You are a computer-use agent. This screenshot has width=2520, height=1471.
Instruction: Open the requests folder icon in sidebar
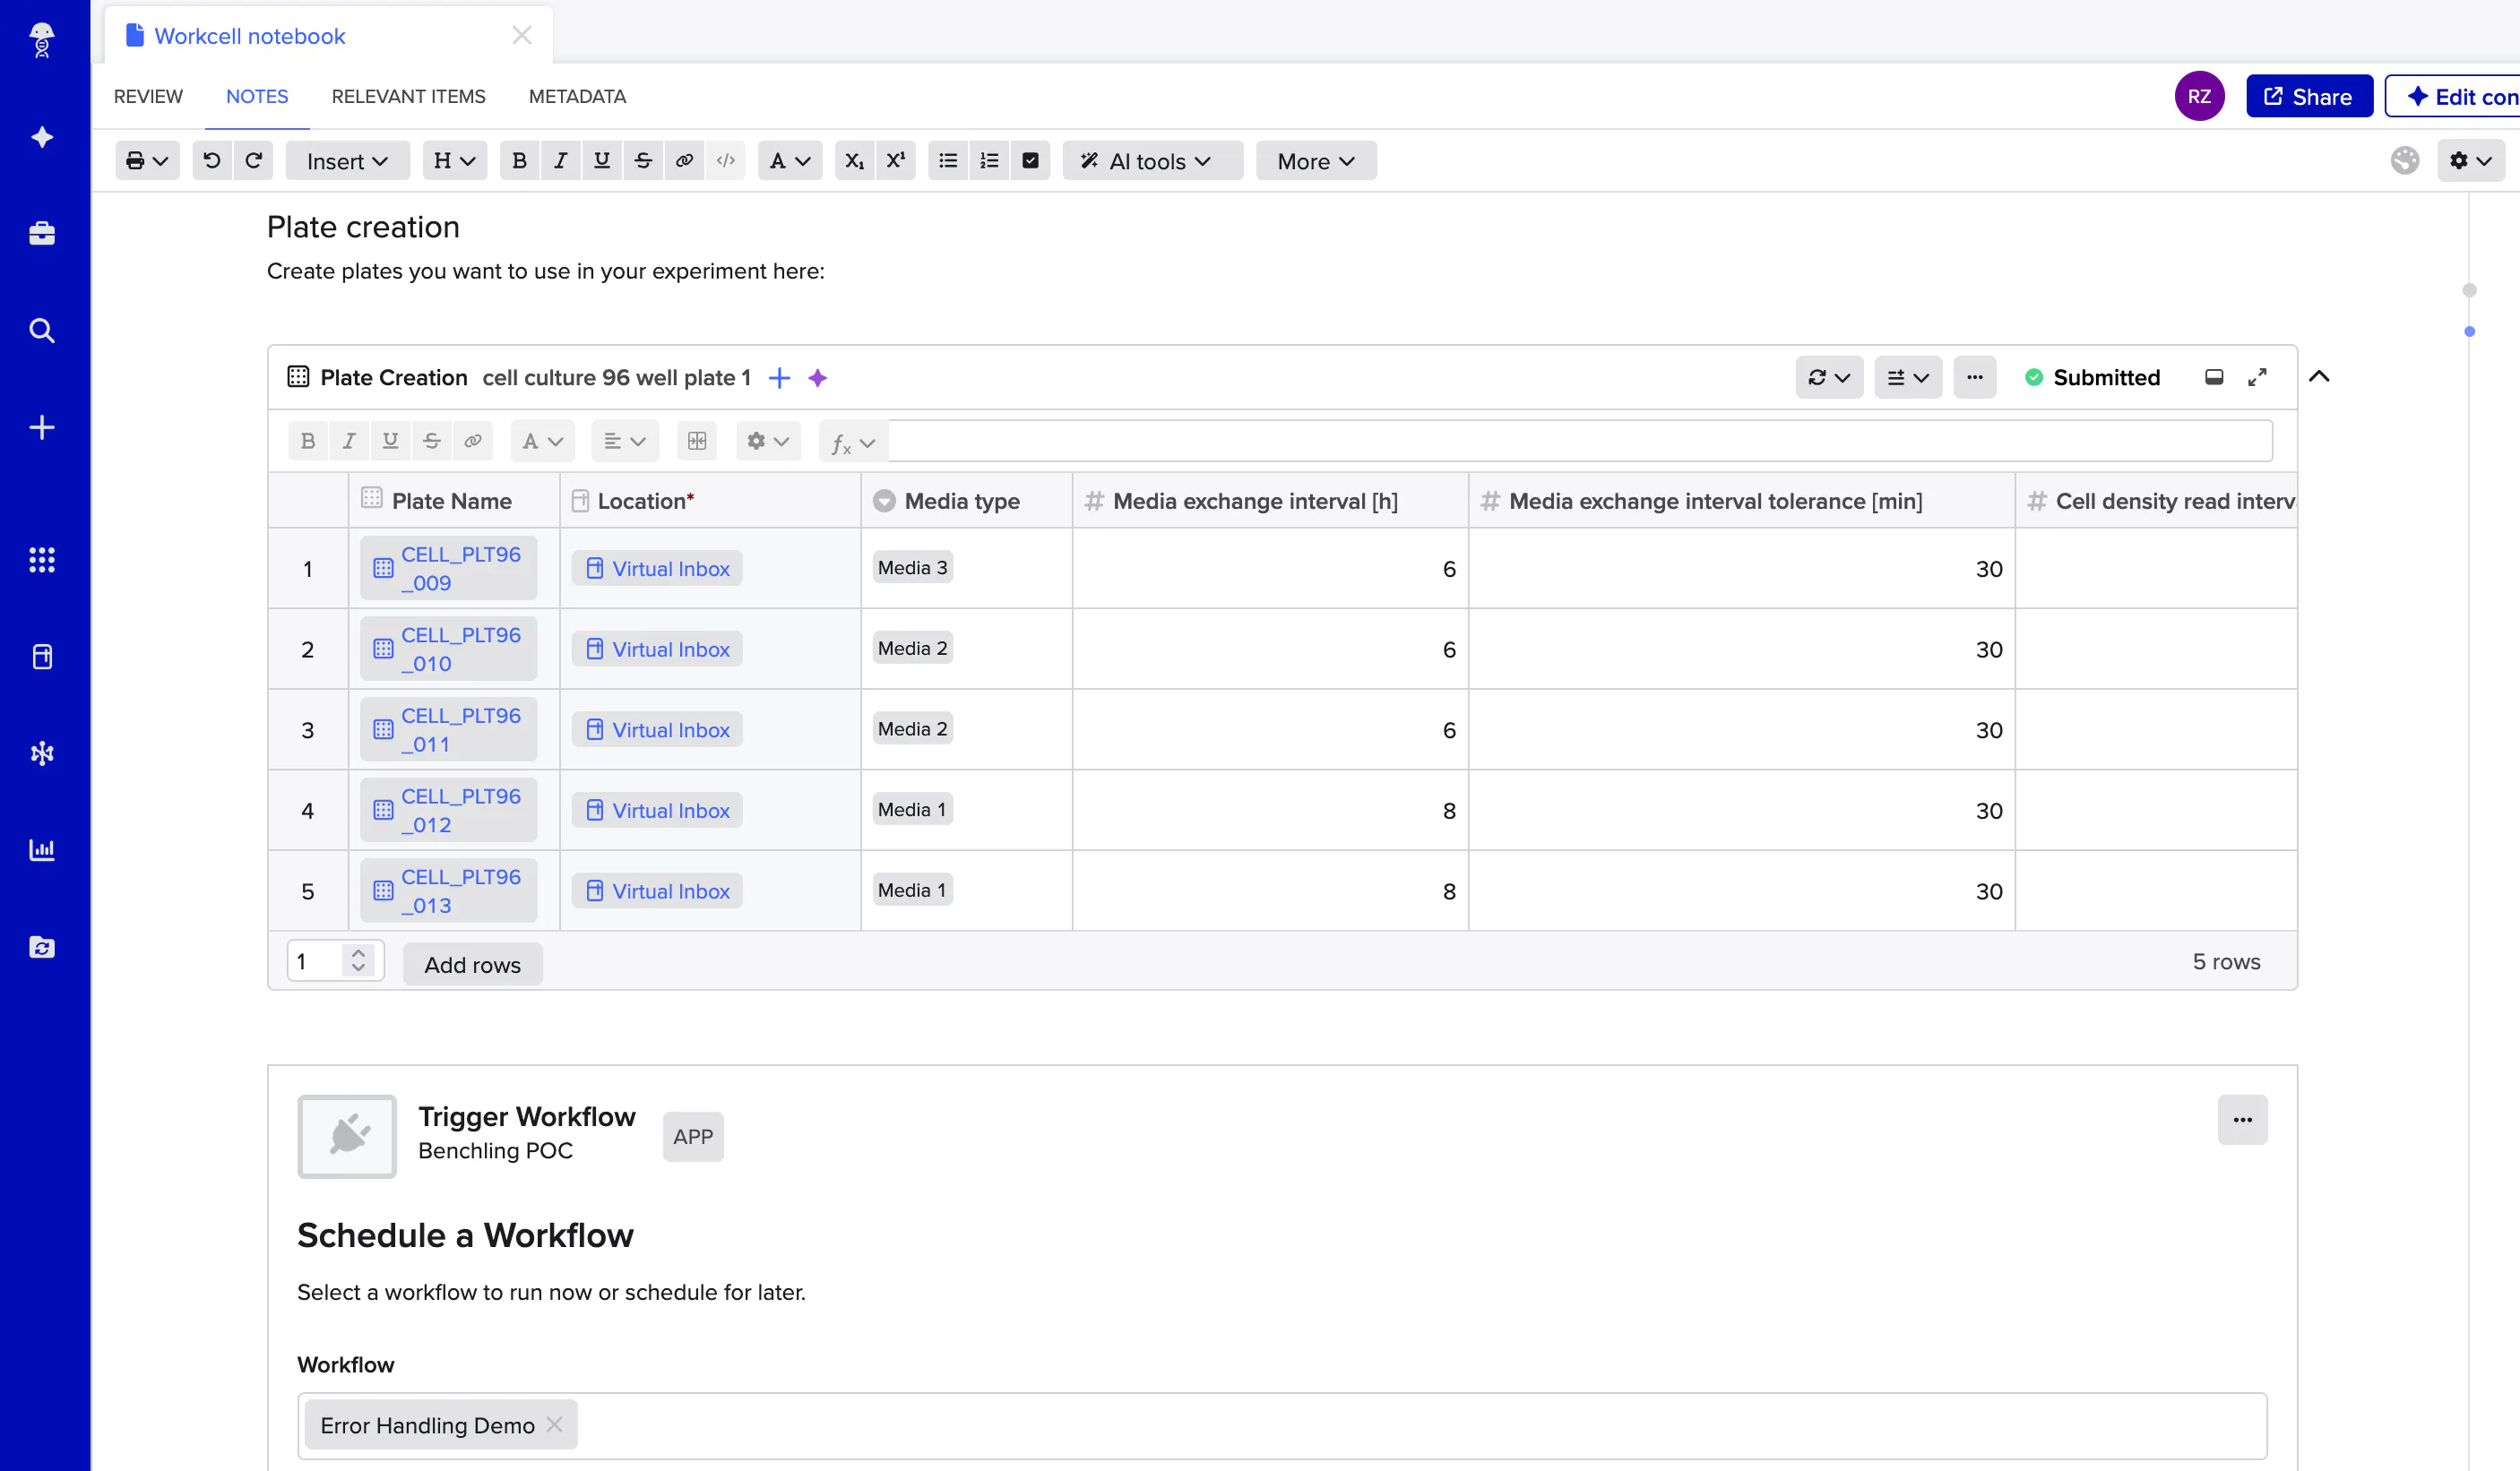coord(42,947)
